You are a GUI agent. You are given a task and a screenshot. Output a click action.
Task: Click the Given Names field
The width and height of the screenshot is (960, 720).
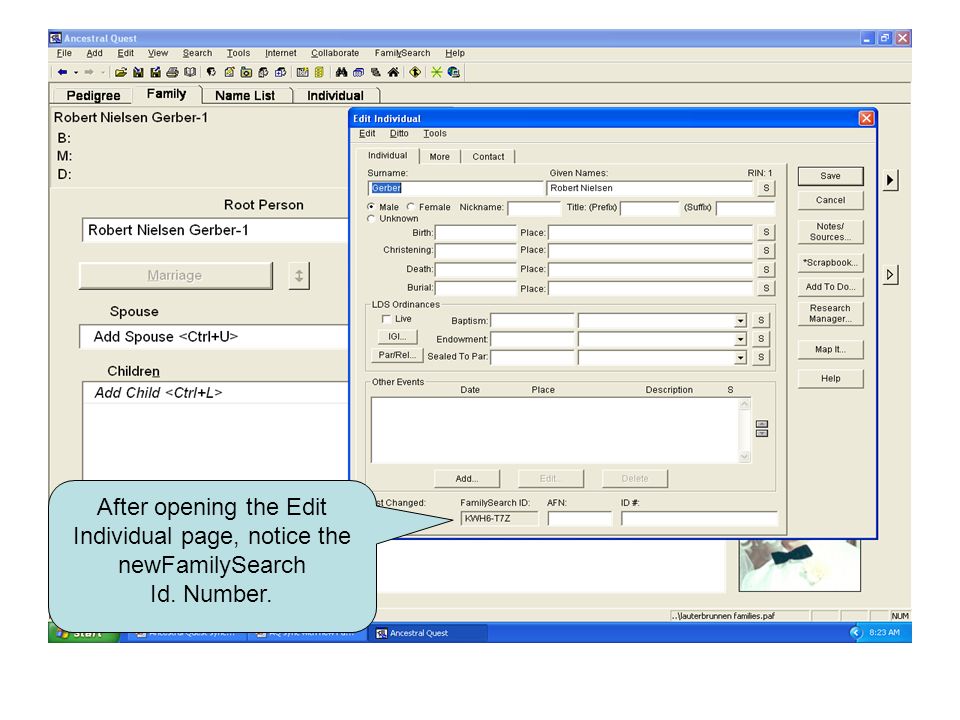[x=650, y=188]
